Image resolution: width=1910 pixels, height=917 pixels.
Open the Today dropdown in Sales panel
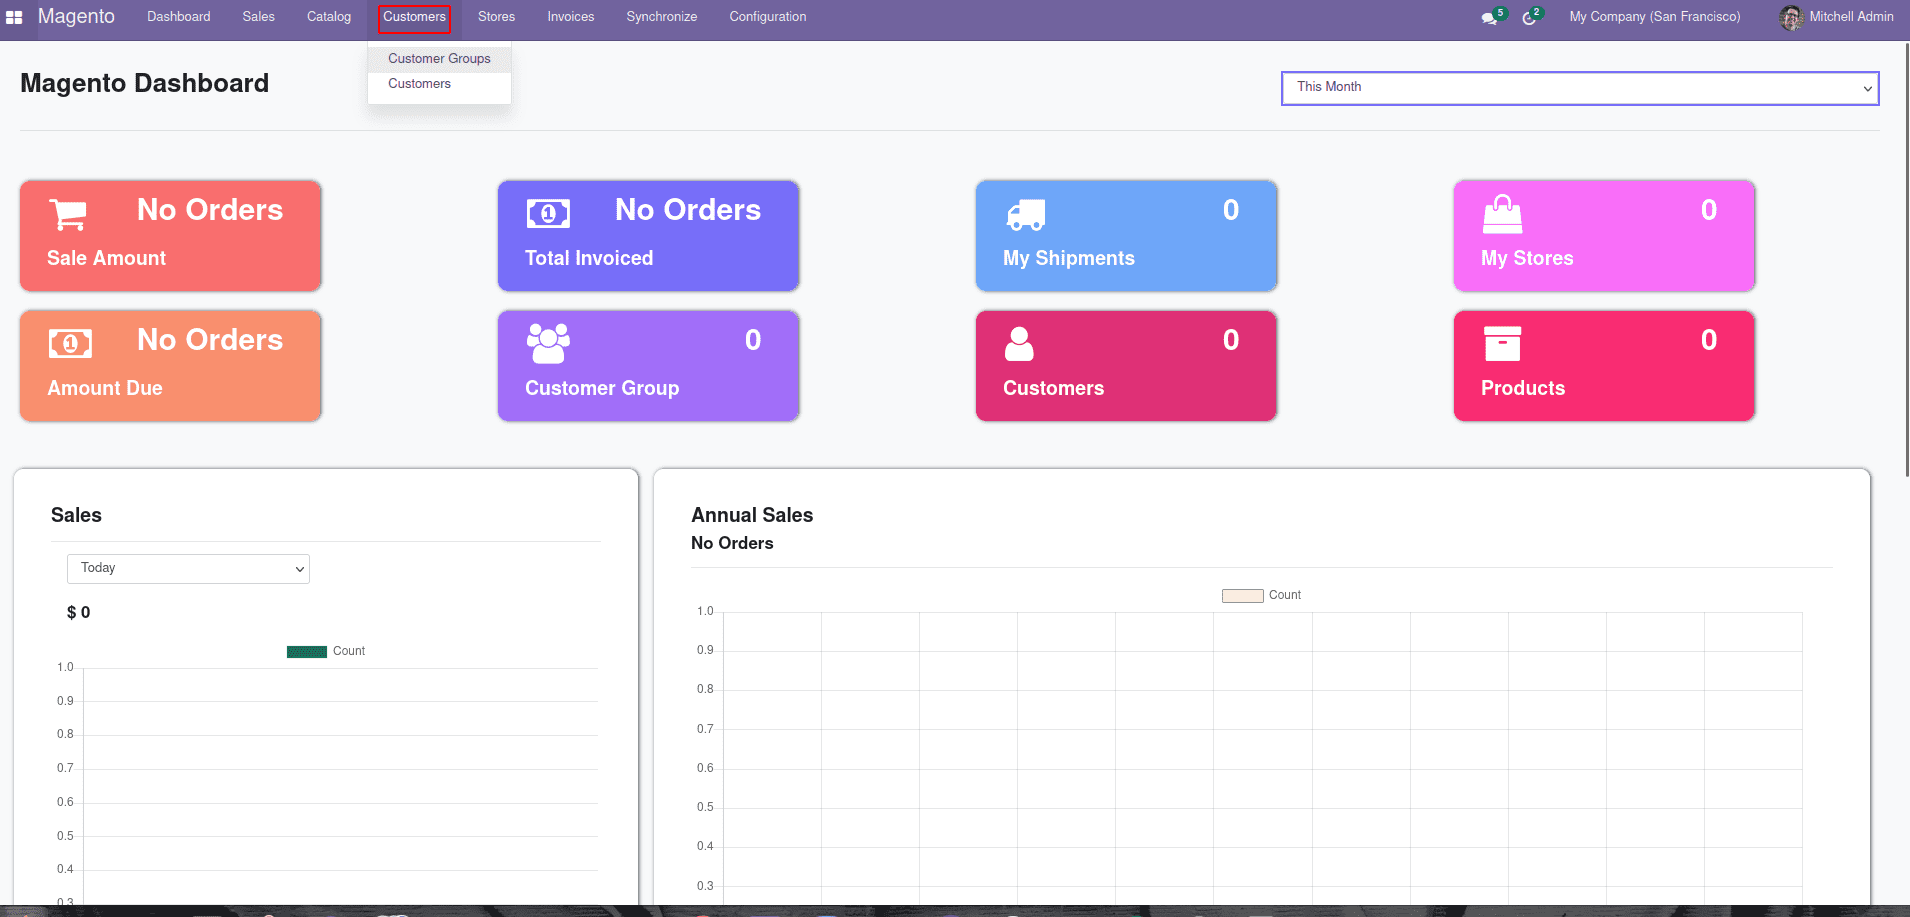[188, 569]
